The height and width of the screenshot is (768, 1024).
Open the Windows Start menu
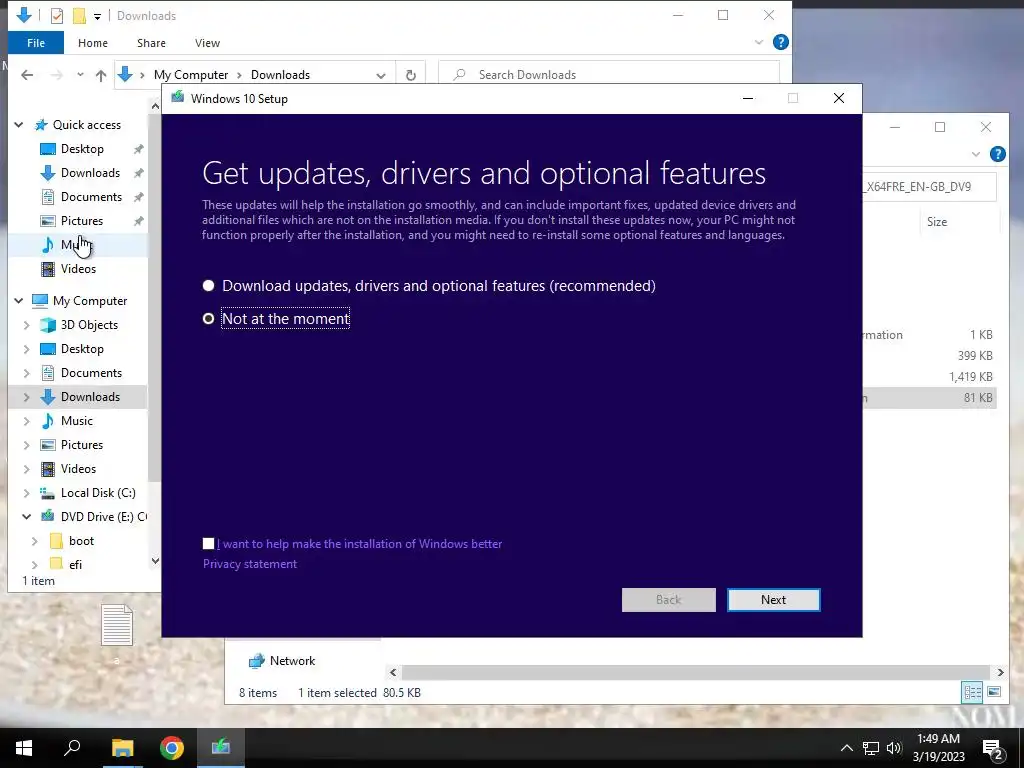pos(24,748)
